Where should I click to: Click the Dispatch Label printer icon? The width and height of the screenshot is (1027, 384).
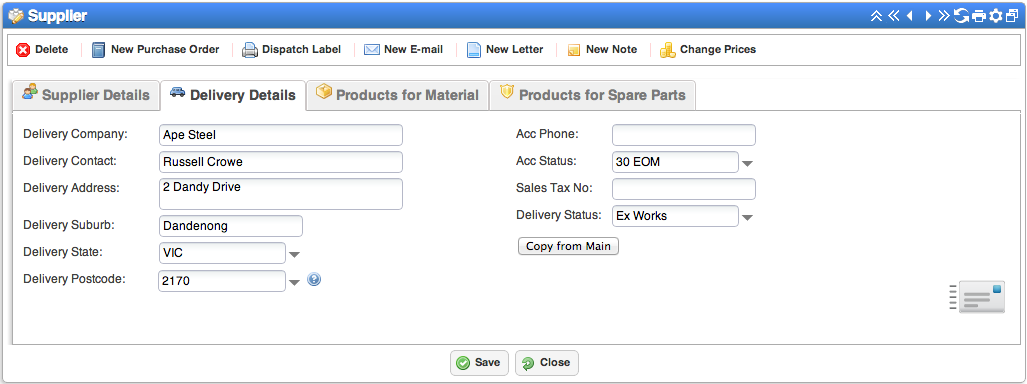click(x=250, y=50)
